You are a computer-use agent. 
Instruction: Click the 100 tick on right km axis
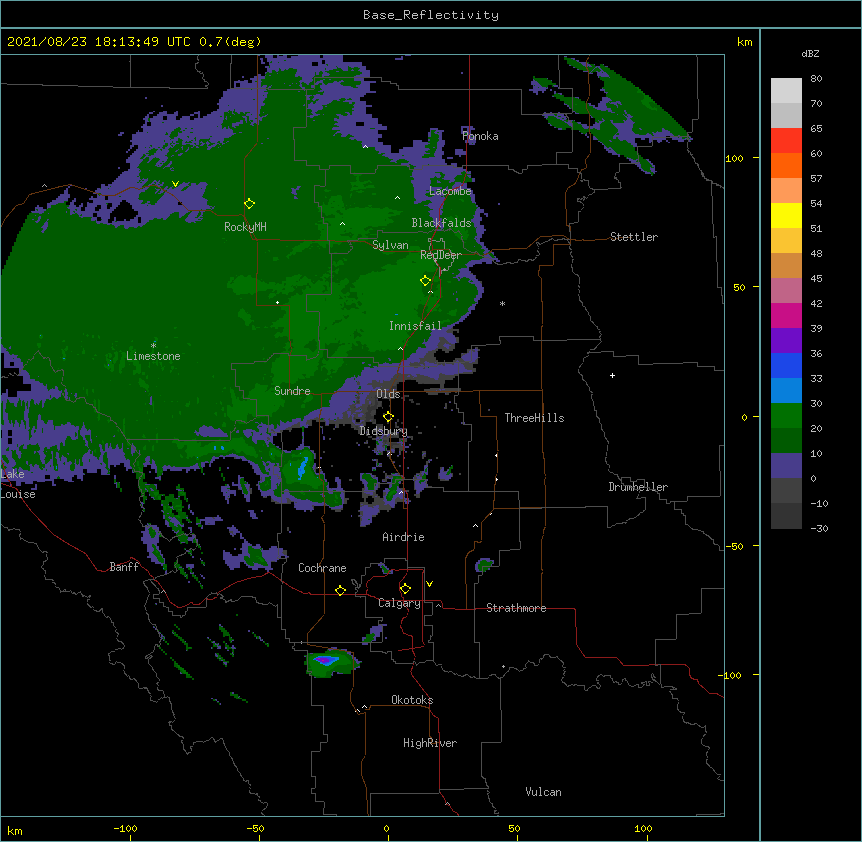pyautogui.click(x=735, y=158)
